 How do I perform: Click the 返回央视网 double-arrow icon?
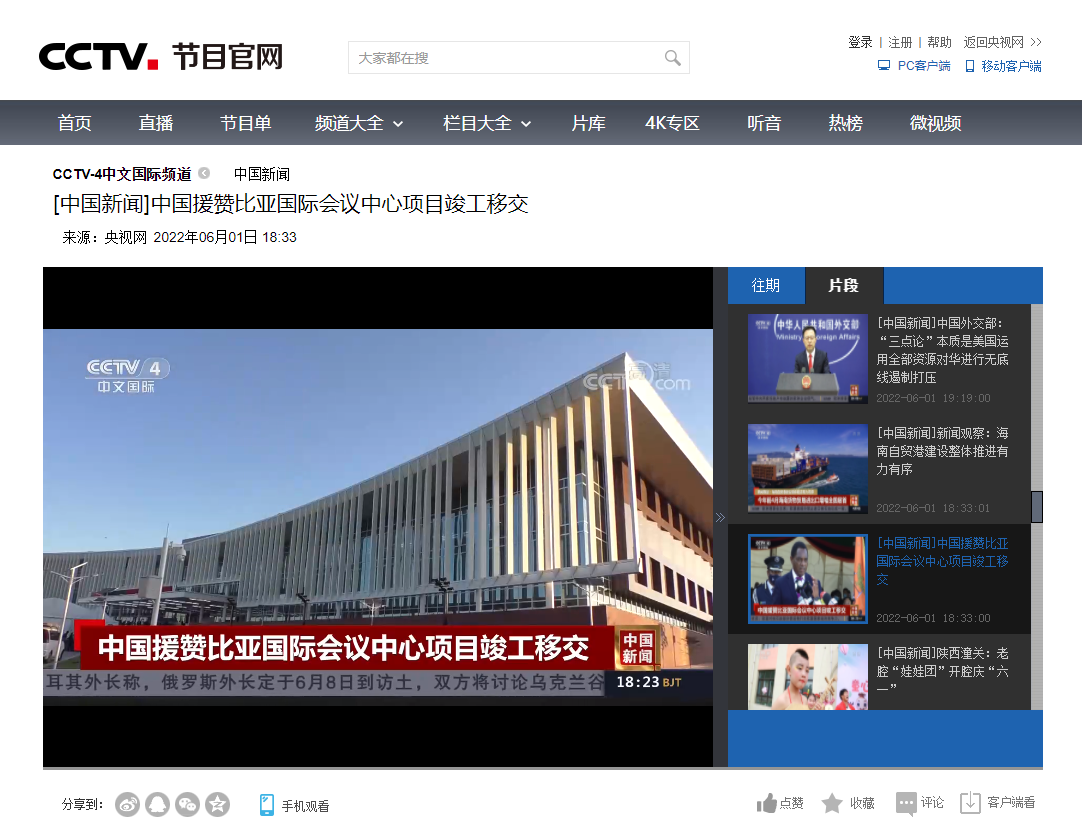(1036, 42)
